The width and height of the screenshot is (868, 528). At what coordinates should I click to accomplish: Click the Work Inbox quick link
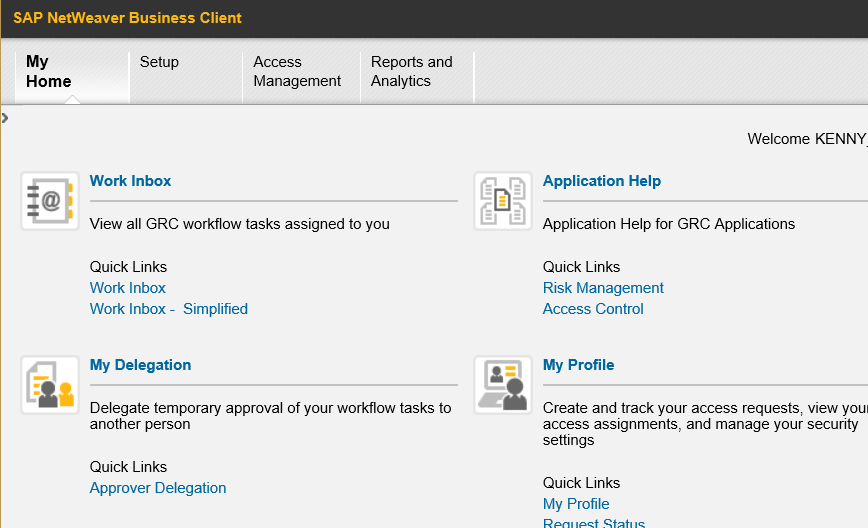(x=127, y=288)
